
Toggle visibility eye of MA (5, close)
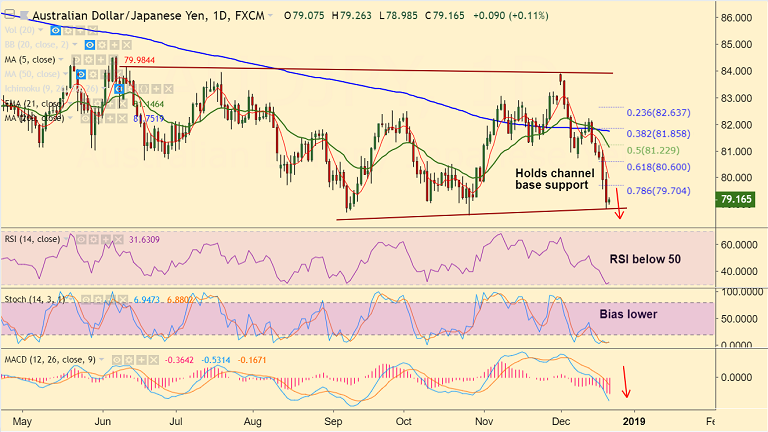pos(76,60)
